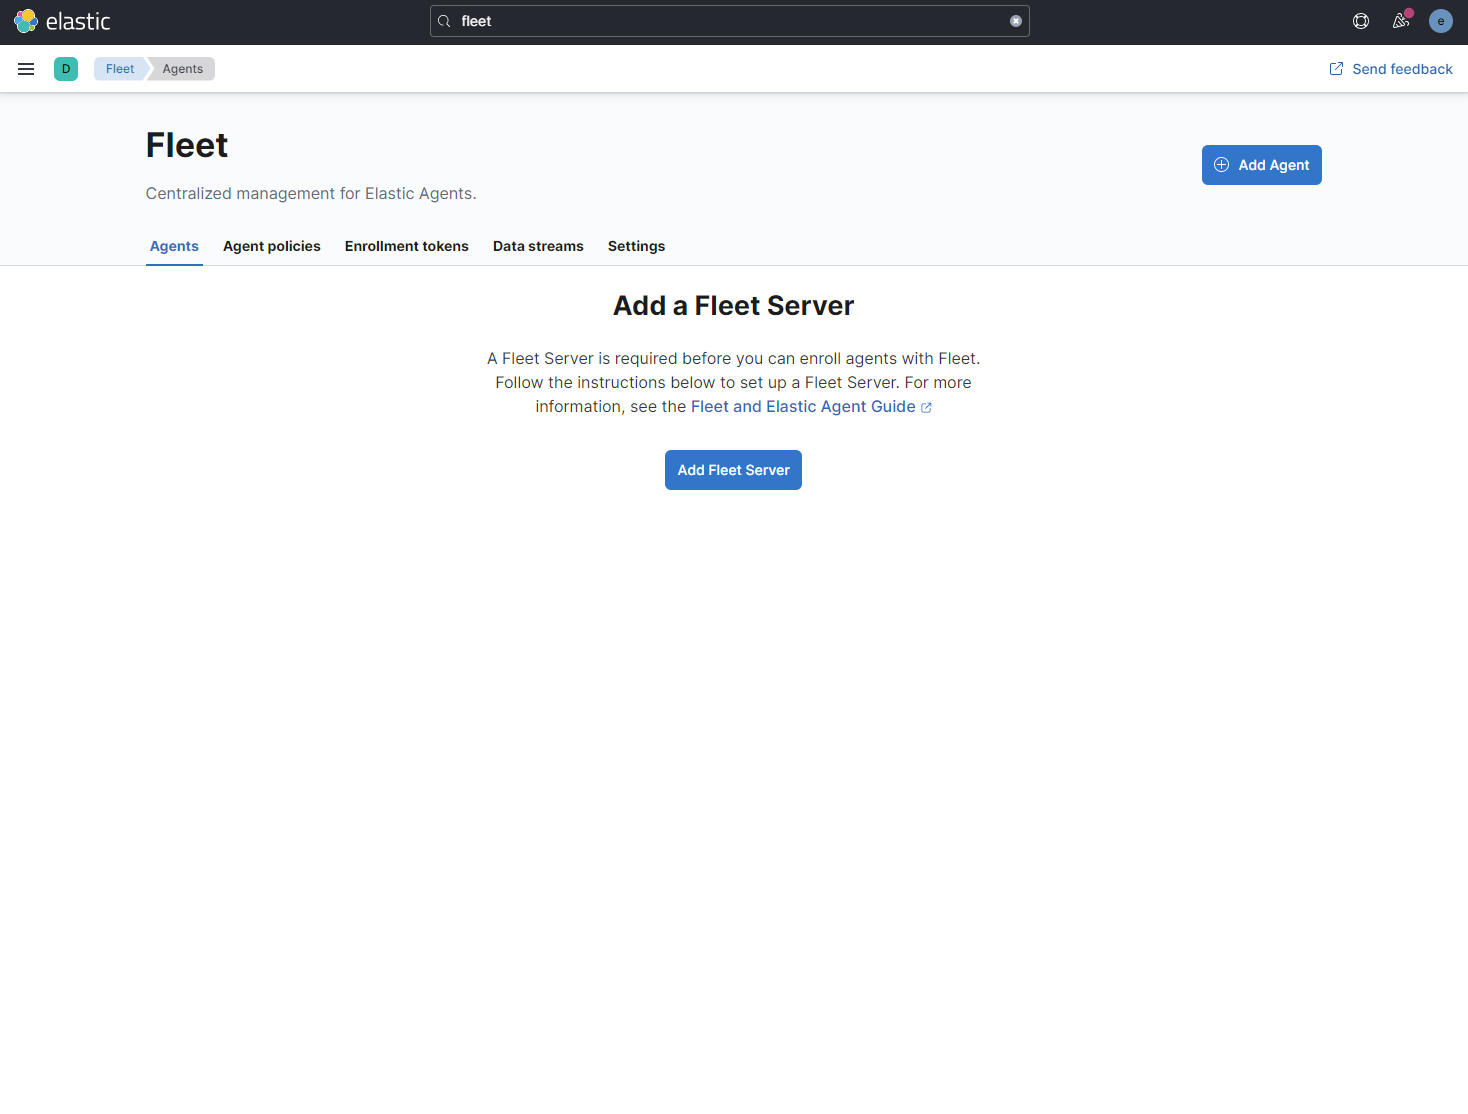Open the Enrollment tokens tab
The height and width of the screenshot is (1114, 1468).
(407, 246)
